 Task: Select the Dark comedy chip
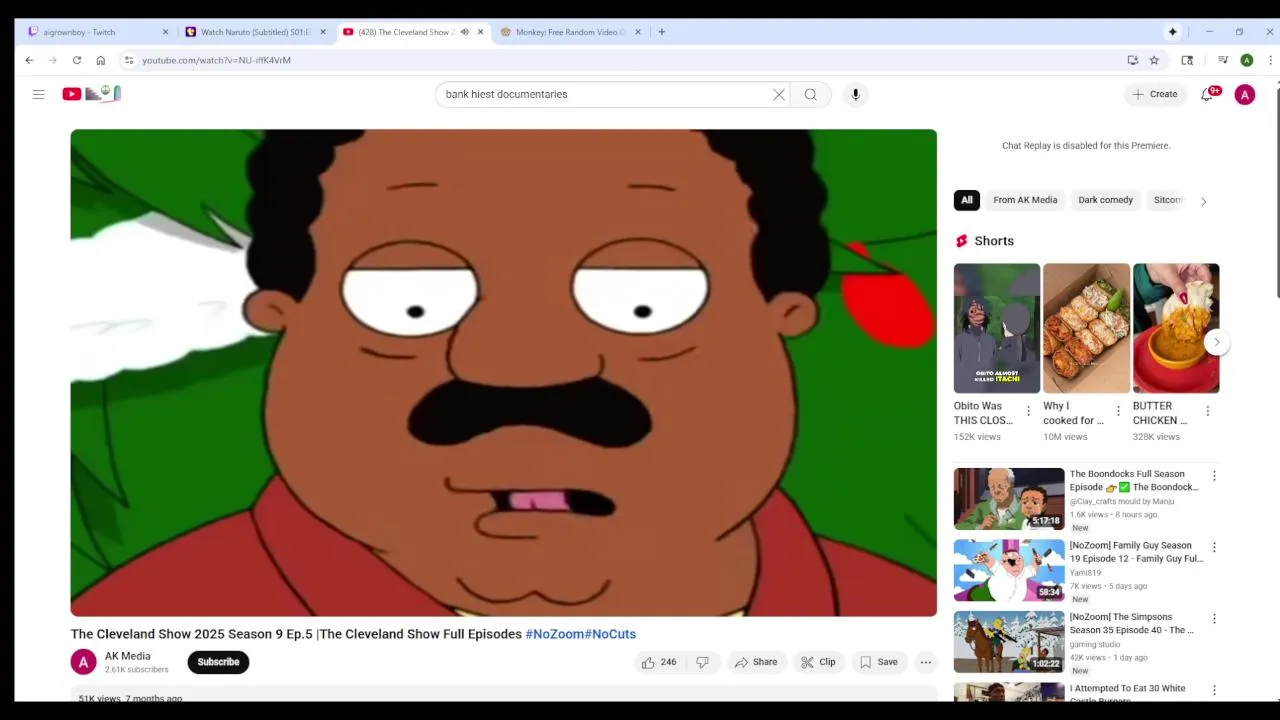pyautogui.click(x=1105, y=200)
